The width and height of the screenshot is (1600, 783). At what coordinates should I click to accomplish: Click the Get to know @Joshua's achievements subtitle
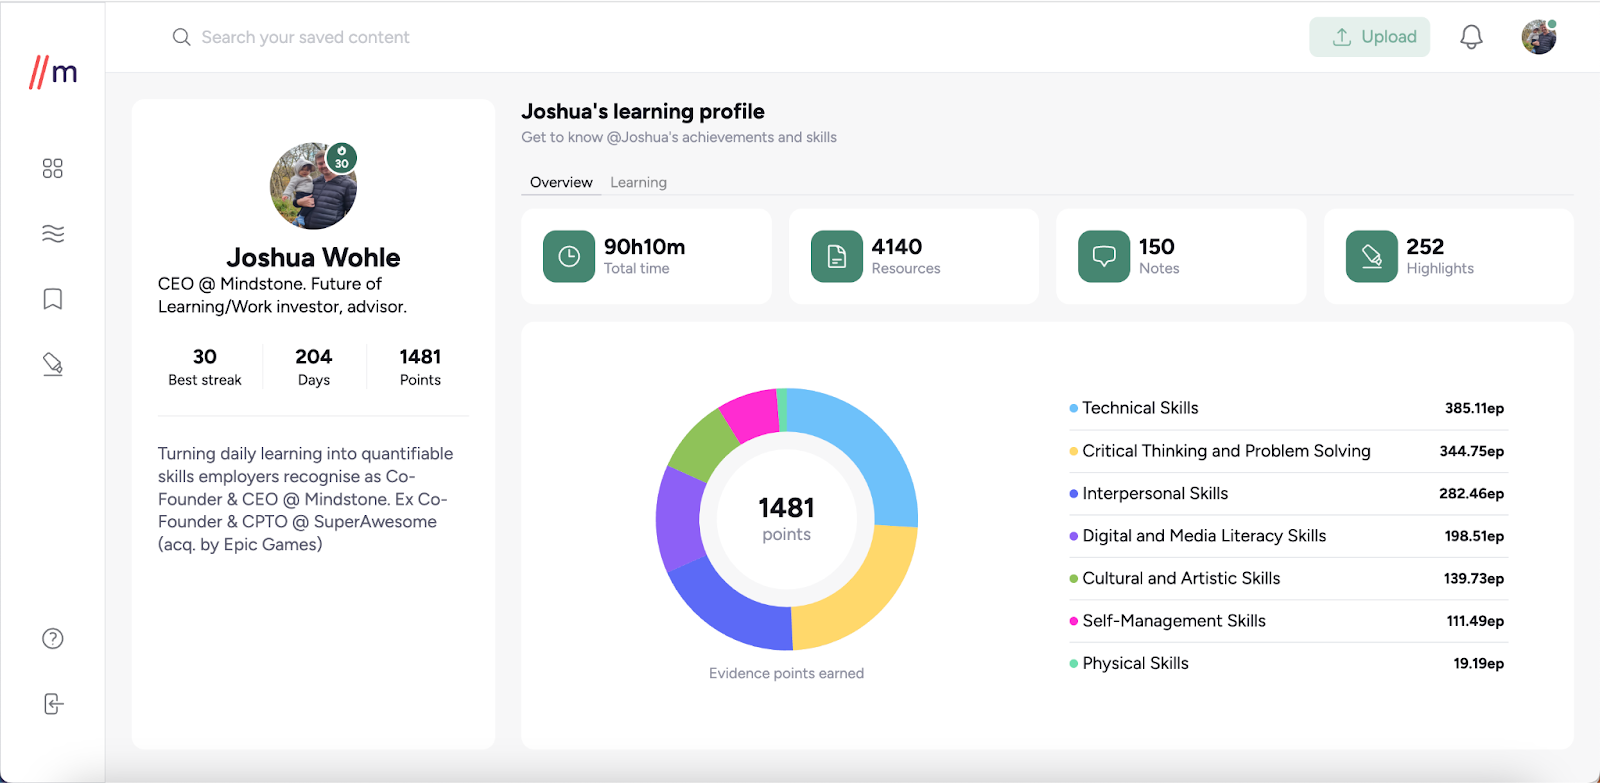pos(679,138)
